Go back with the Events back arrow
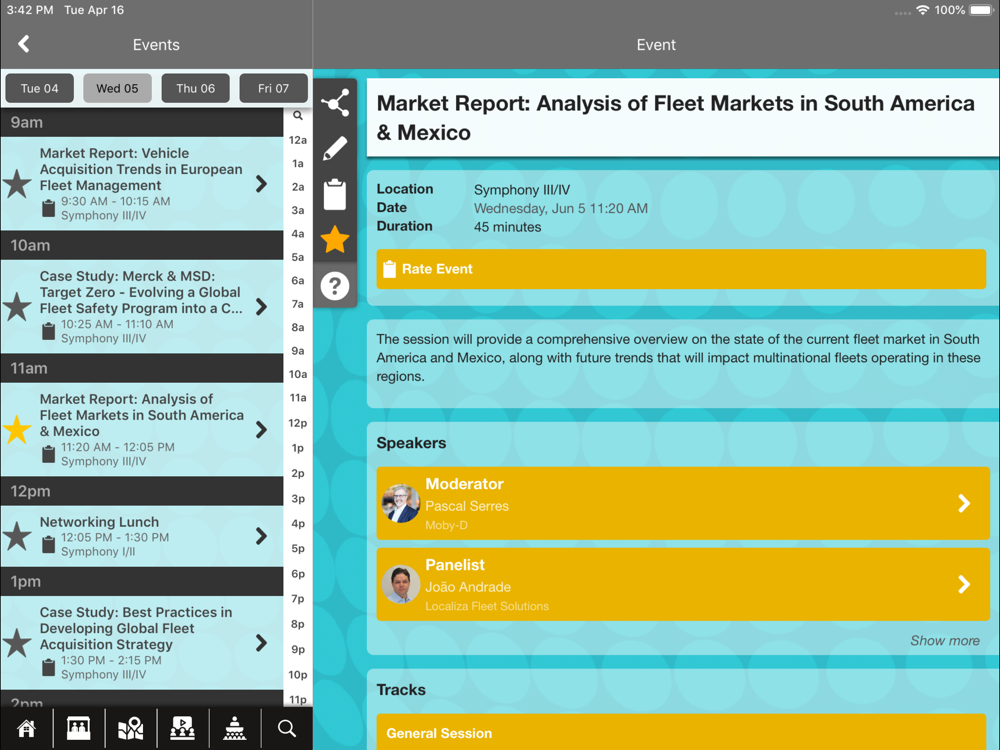Image resolution: width=1000 pixels, height=750 pixels. (24, 44)
